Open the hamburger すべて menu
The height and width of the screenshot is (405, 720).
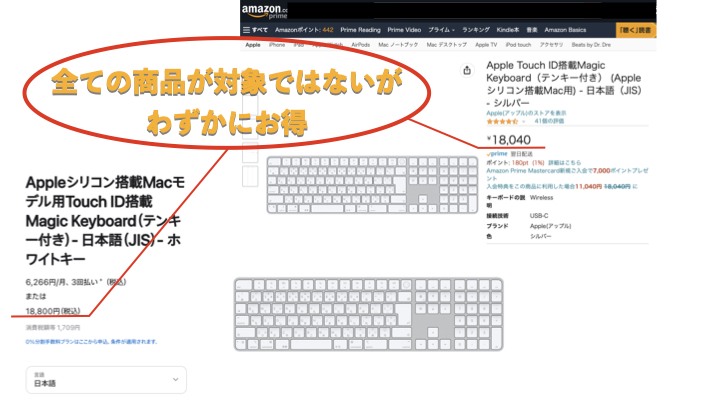click(255, 30)
